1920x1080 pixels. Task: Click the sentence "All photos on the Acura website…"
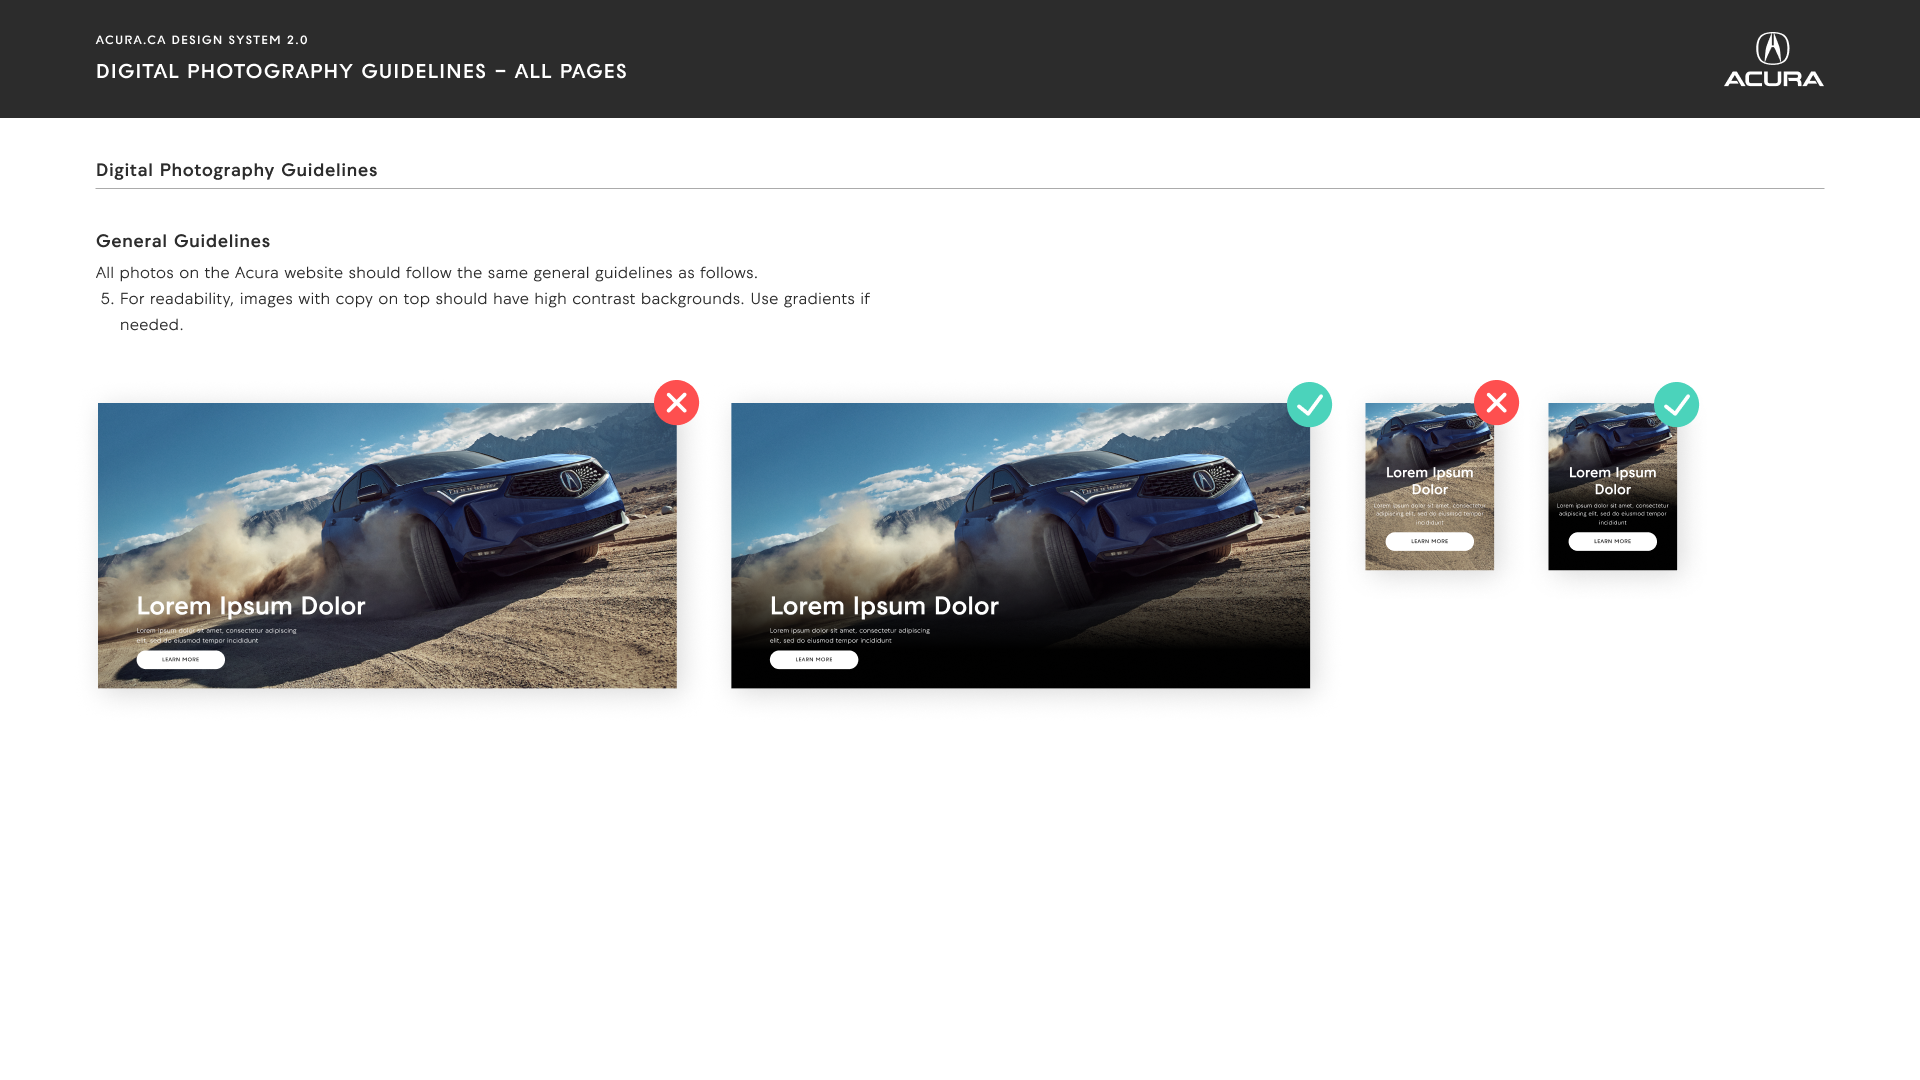click(427, 273)
